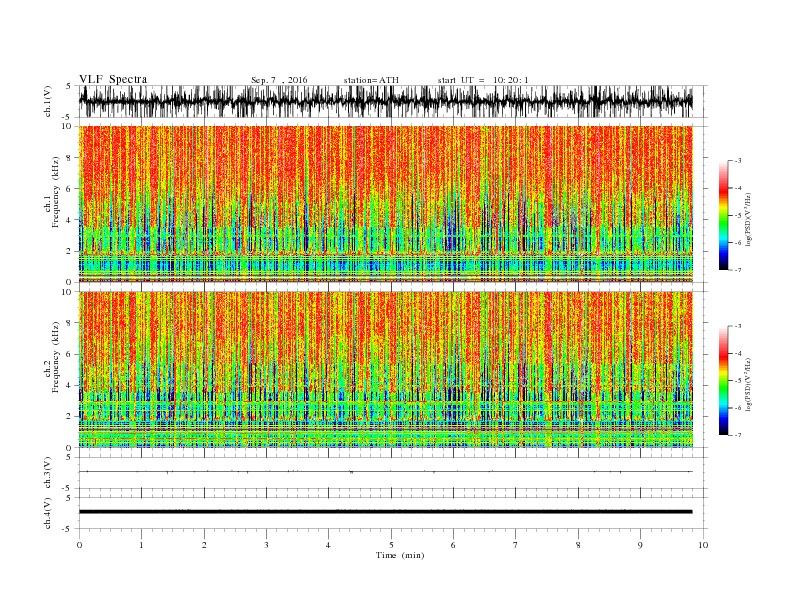
Task: Click the '4' kHz tick on ch.1 spectrogram
Action: pyautogui.click(x=69, y=220)
